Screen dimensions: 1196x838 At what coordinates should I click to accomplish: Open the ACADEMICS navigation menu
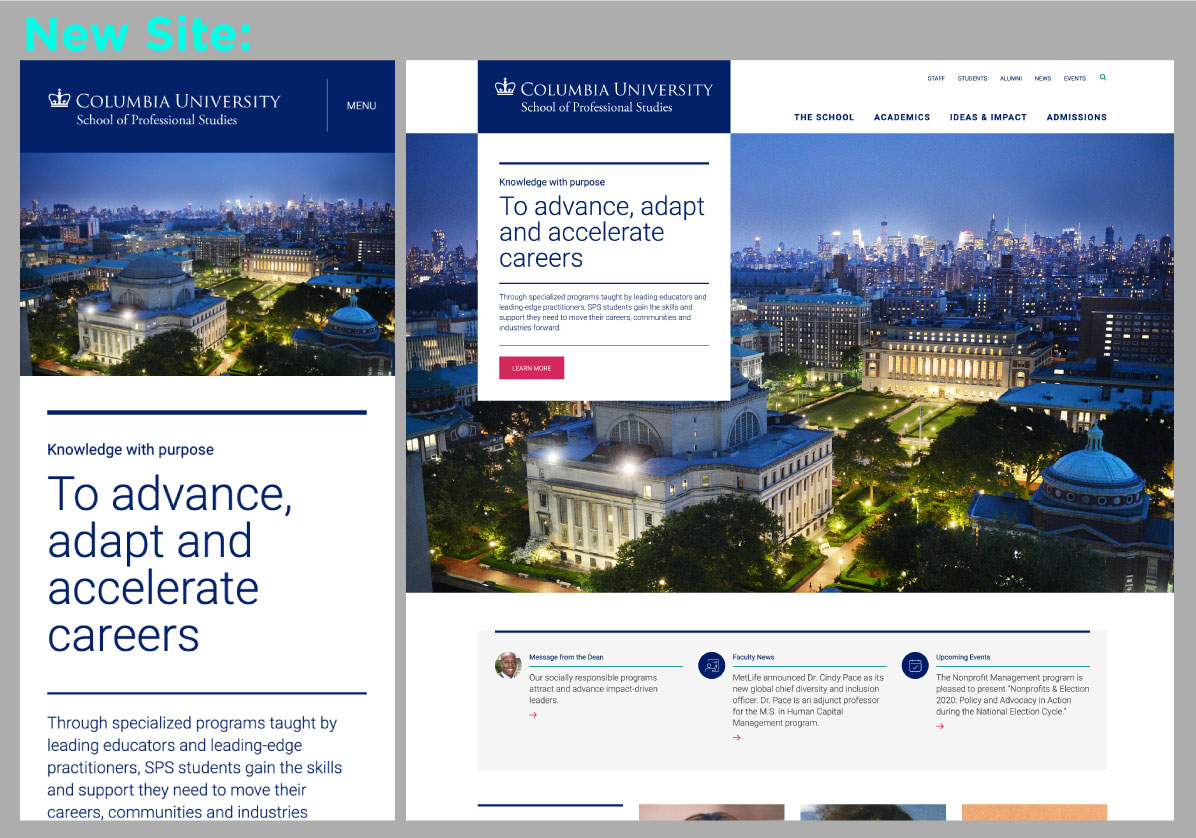click(902, 117)
